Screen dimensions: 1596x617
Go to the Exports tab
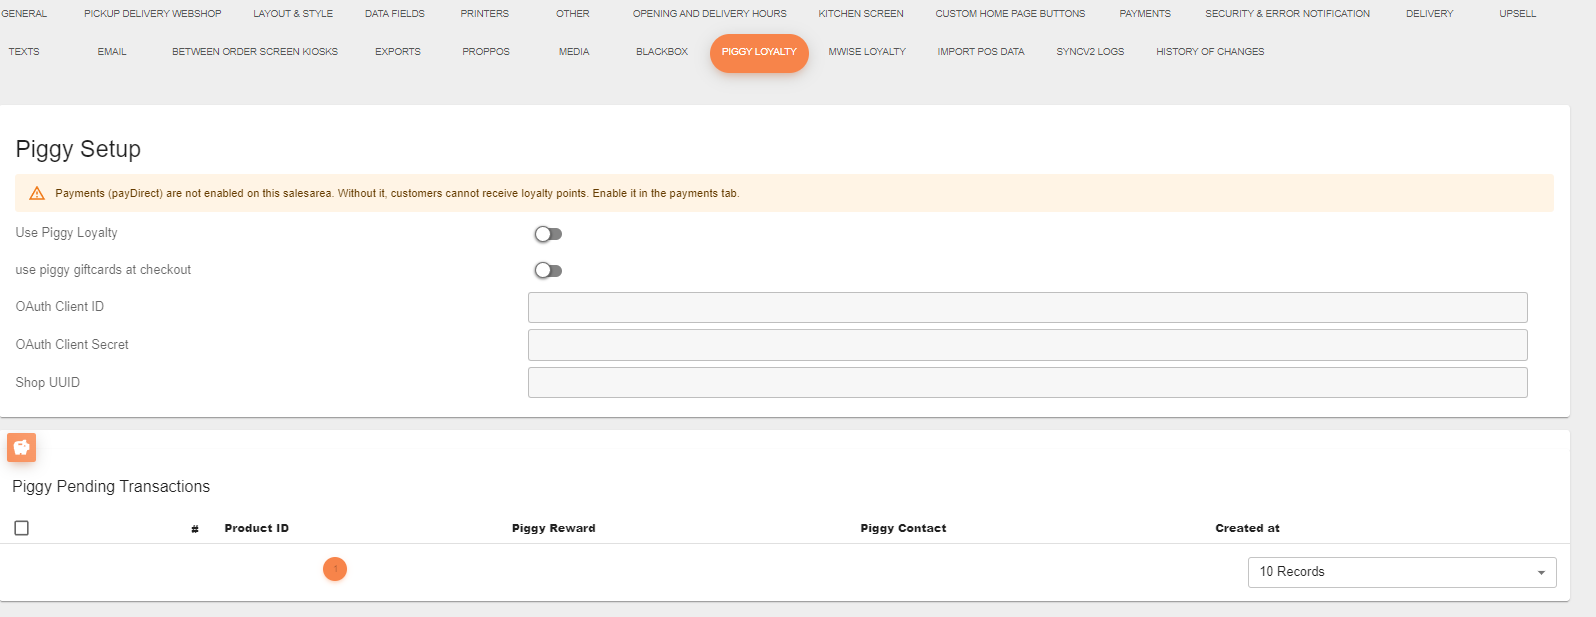click(398, 52)
